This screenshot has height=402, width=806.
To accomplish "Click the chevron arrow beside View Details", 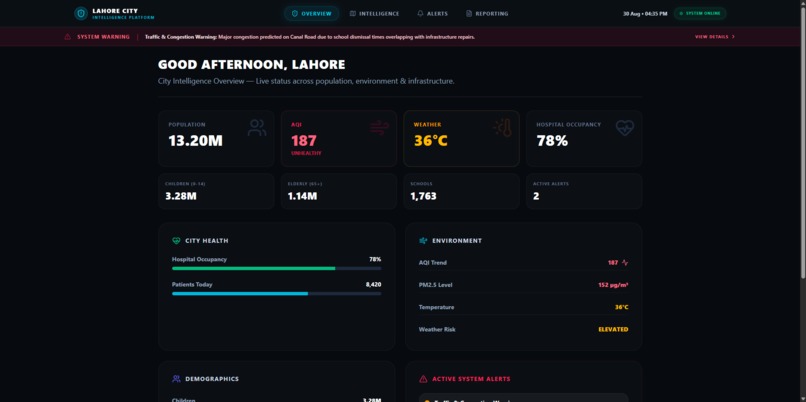I will pos(733,37).
